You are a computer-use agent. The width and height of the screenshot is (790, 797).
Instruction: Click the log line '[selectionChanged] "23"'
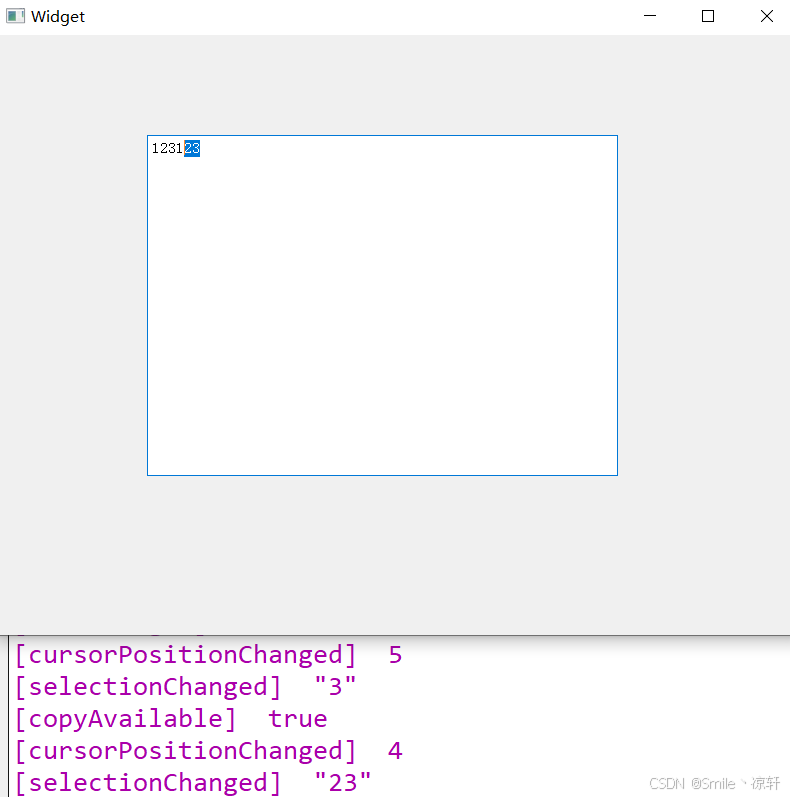[x=193, y=783]
